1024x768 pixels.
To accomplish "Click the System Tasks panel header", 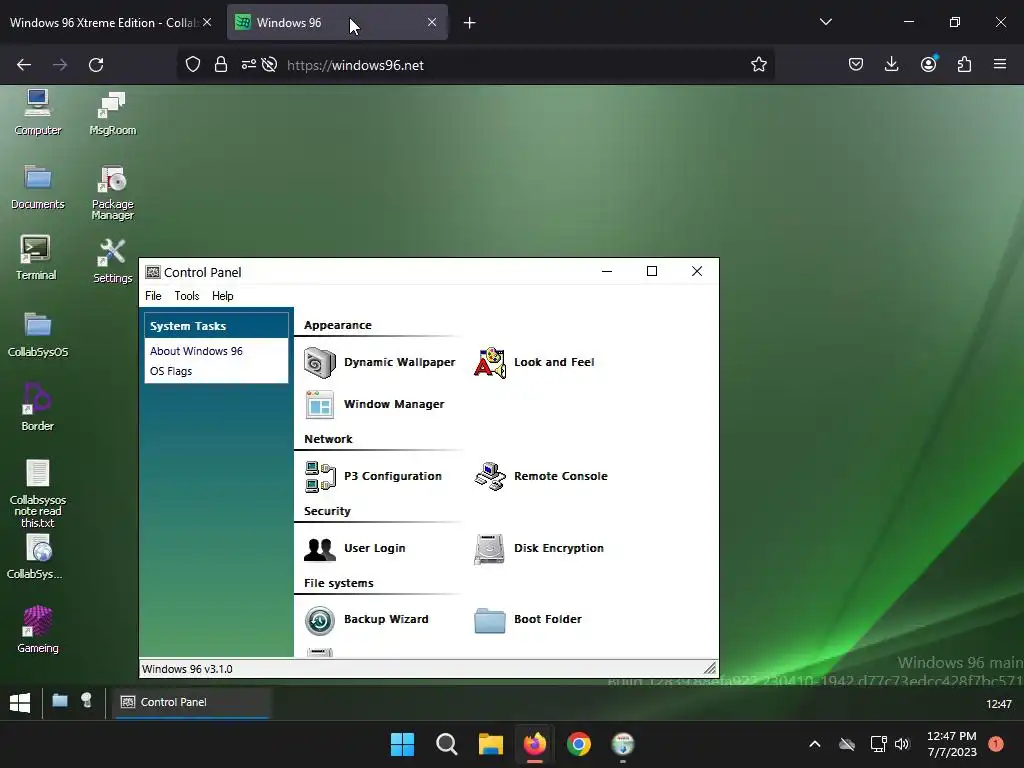I will tap(216, 326).
